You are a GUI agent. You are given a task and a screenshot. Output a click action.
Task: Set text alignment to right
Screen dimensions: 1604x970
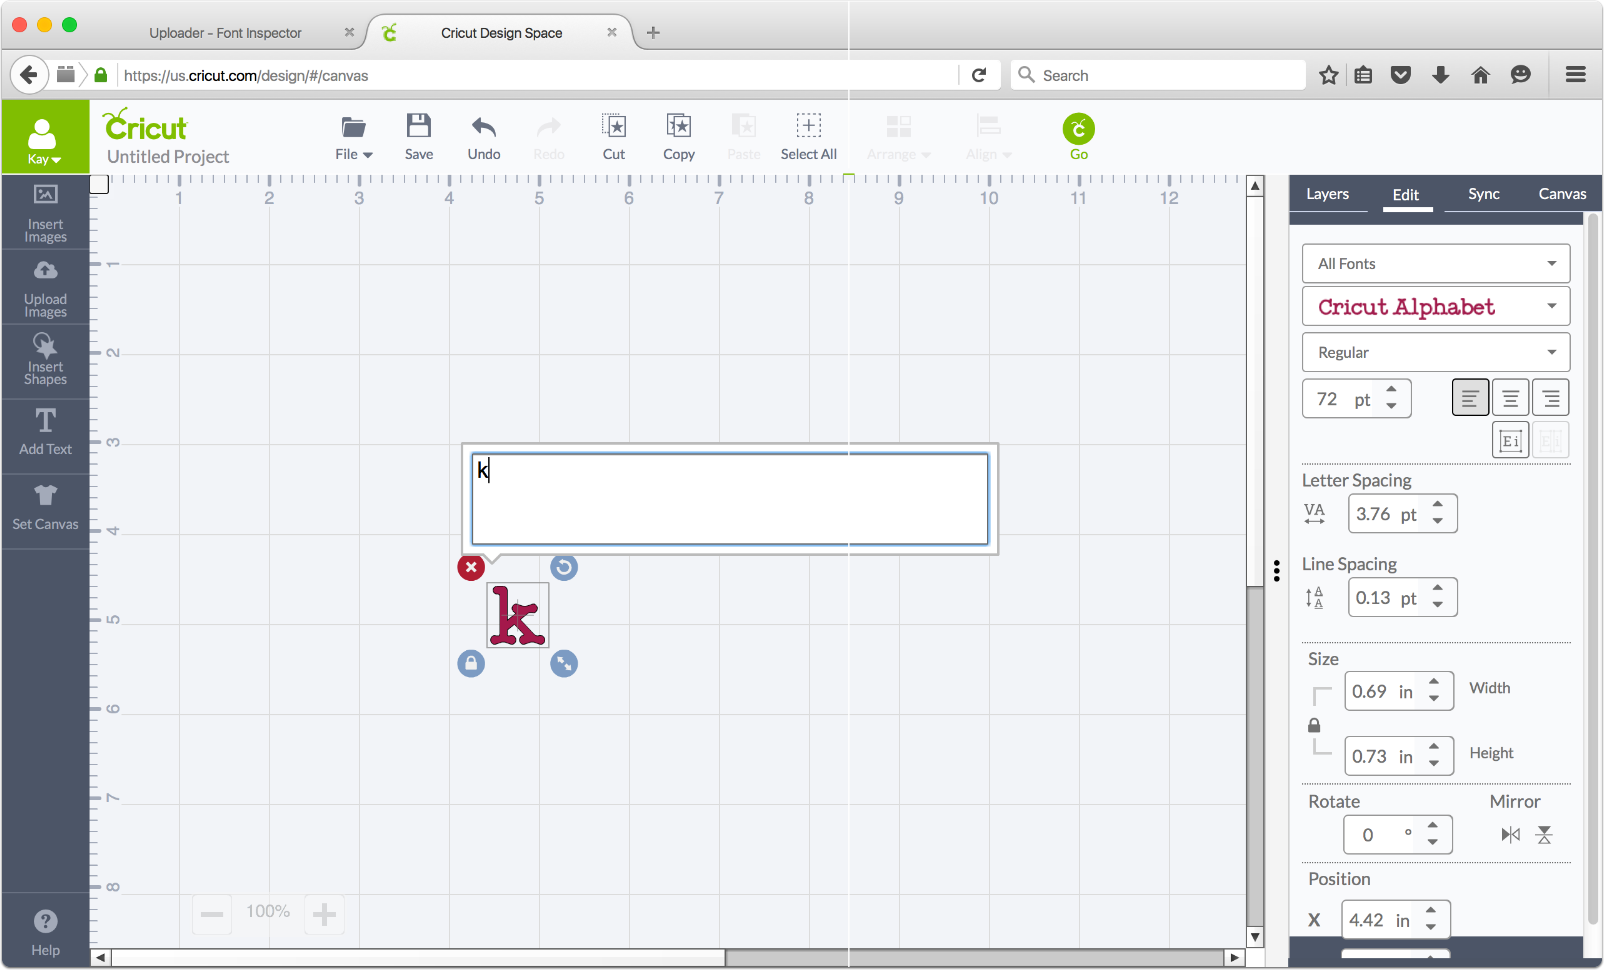point(1550,398)
